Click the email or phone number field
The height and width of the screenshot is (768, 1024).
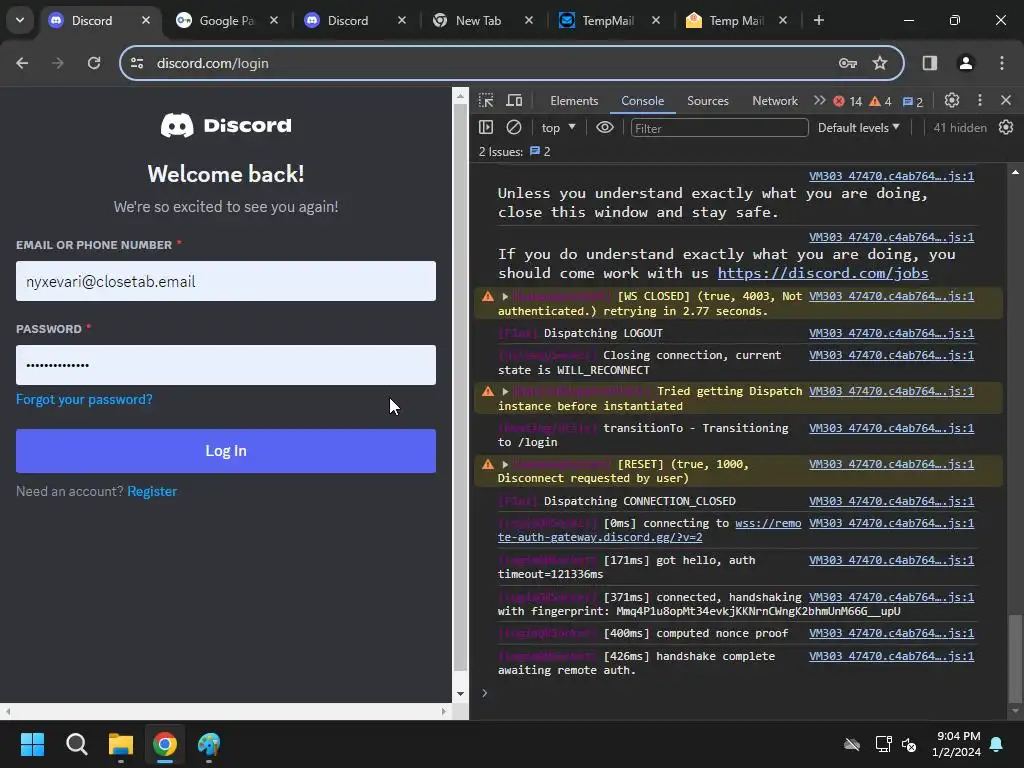pyautogui.click(x=226, y=281)
